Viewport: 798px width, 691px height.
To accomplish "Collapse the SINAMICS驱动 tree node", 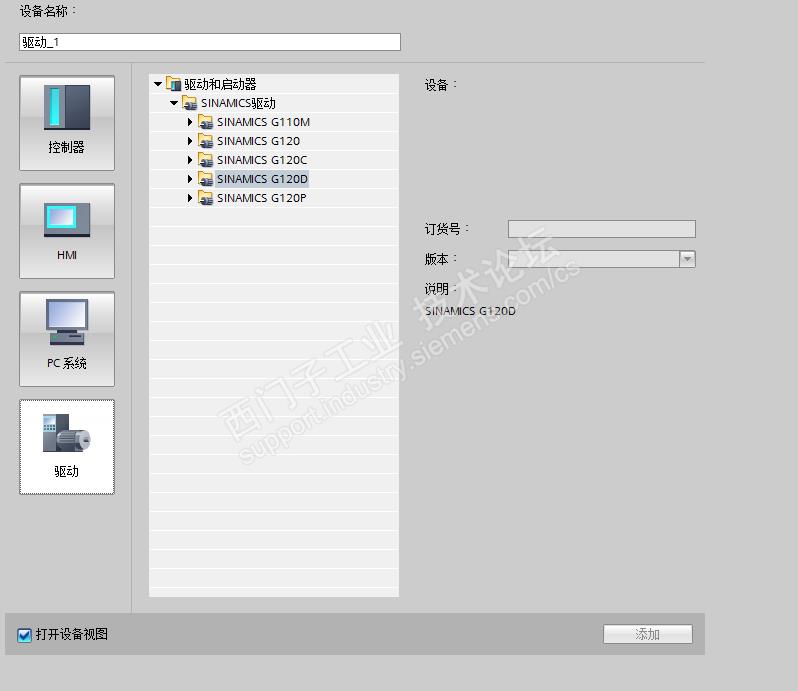I will pyautogui.click(x=174, y=103).
